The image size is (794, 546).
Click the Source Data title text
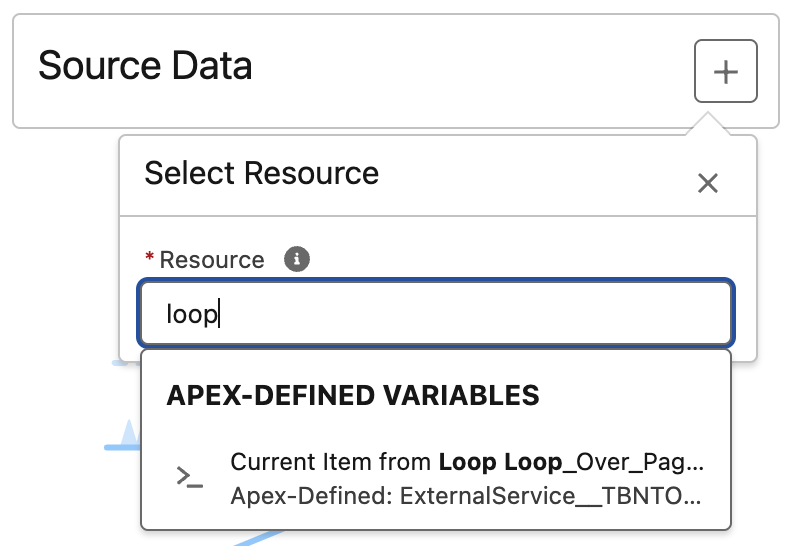tap(145, 65)
